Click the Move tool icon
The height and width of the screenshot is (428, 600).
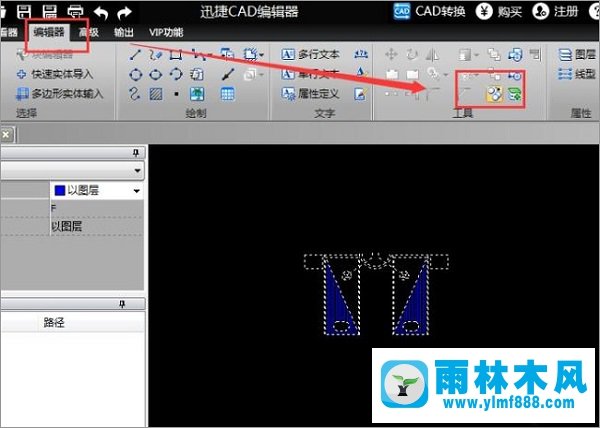(391, 55)
